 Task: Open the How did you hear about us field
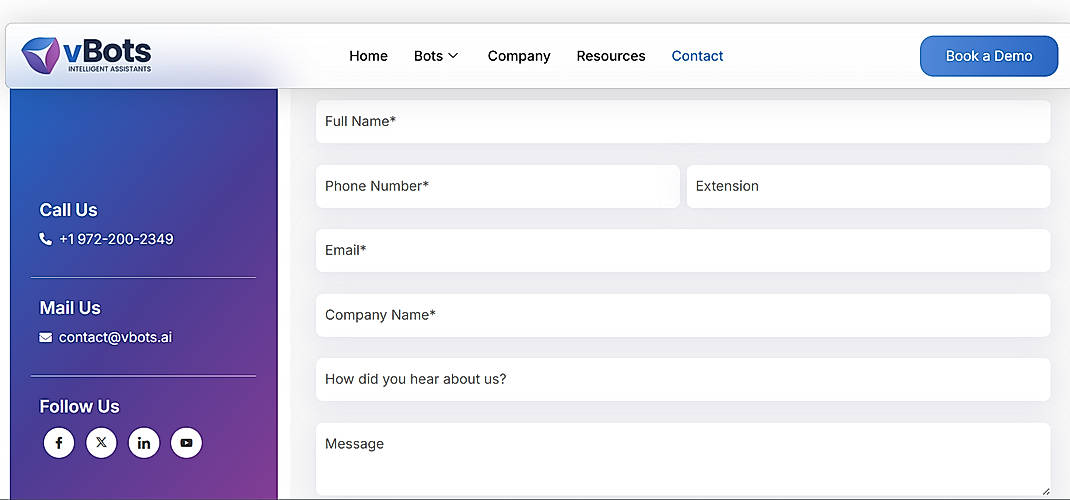(x=682, y=379)
